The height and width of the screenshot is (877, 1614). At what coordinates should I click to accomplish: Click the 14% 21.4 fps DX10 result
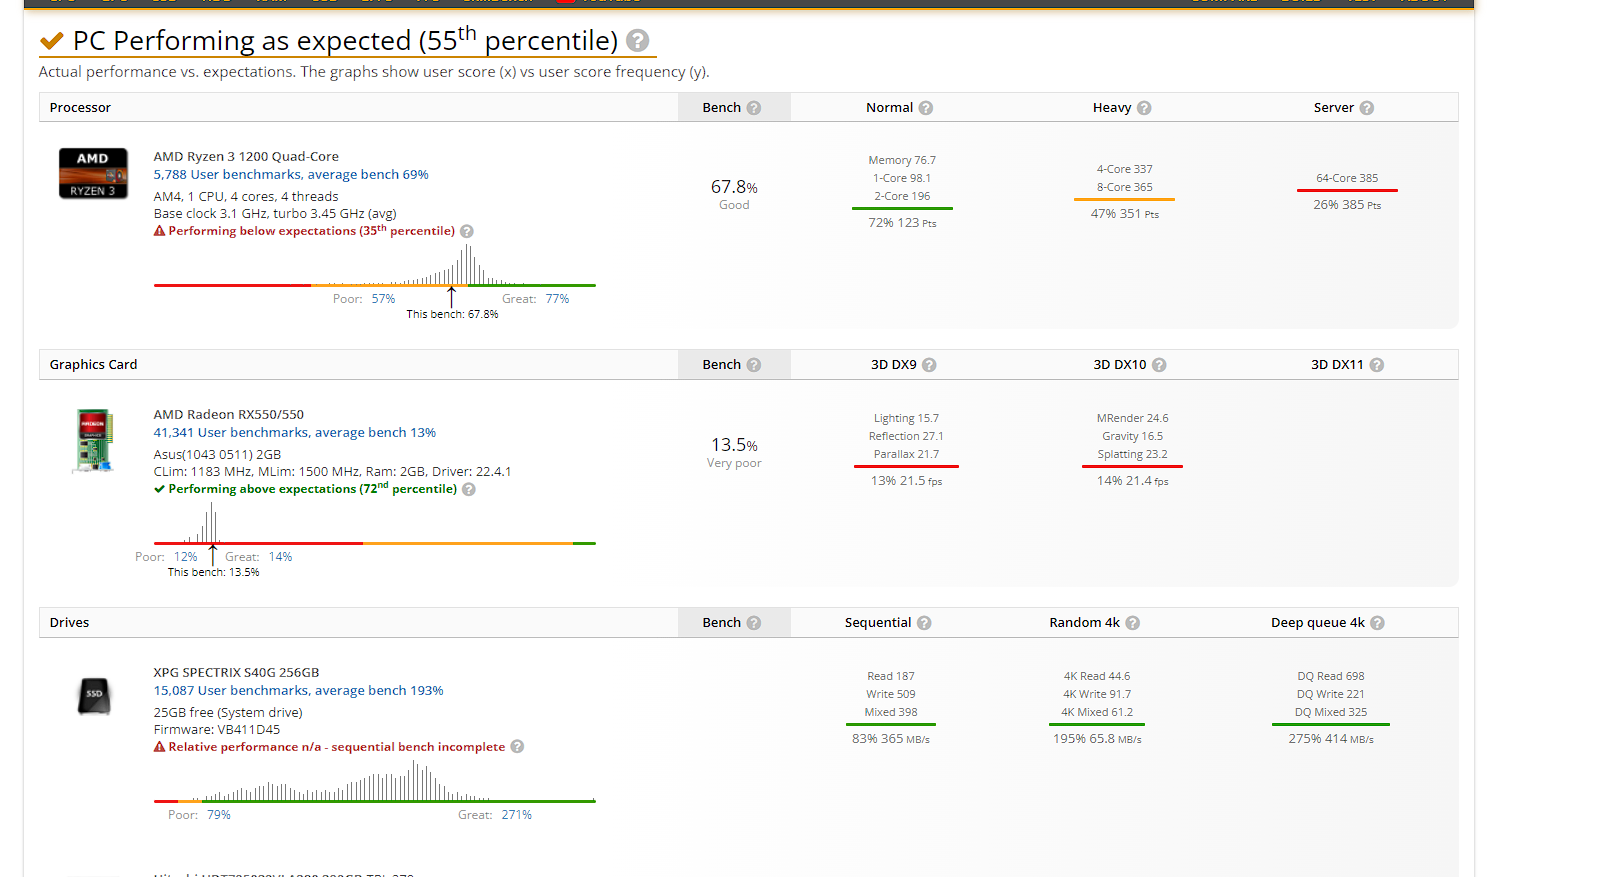click(1132, 481)
